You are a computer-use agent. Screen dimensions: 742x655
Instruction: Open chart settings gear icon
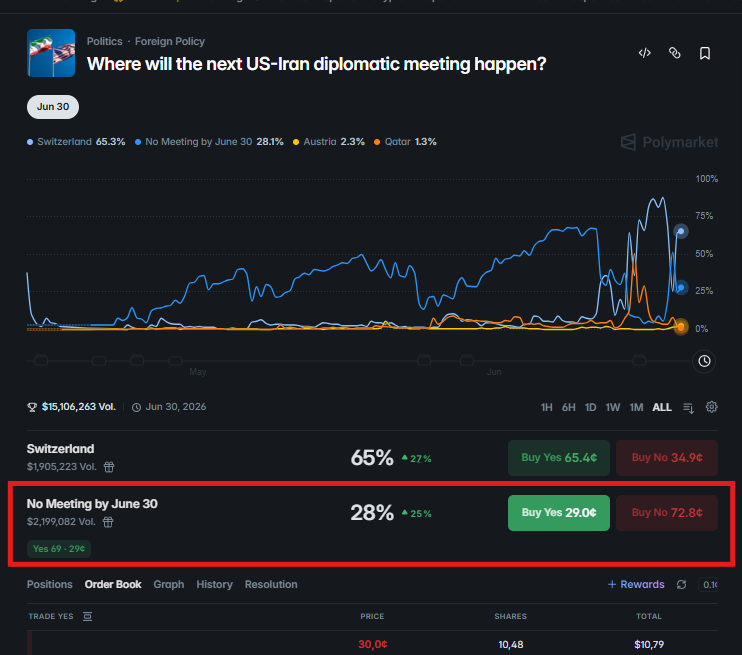711,407
